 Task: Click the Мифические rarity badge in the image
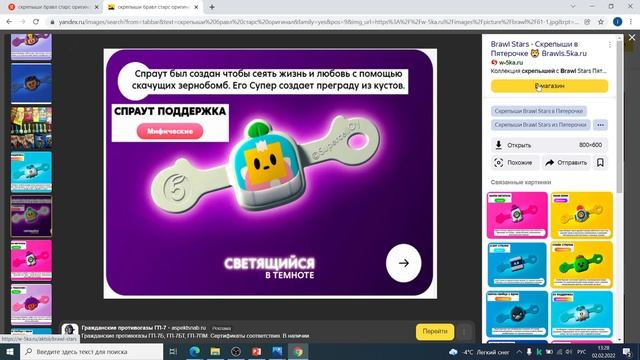coord(170,131)
